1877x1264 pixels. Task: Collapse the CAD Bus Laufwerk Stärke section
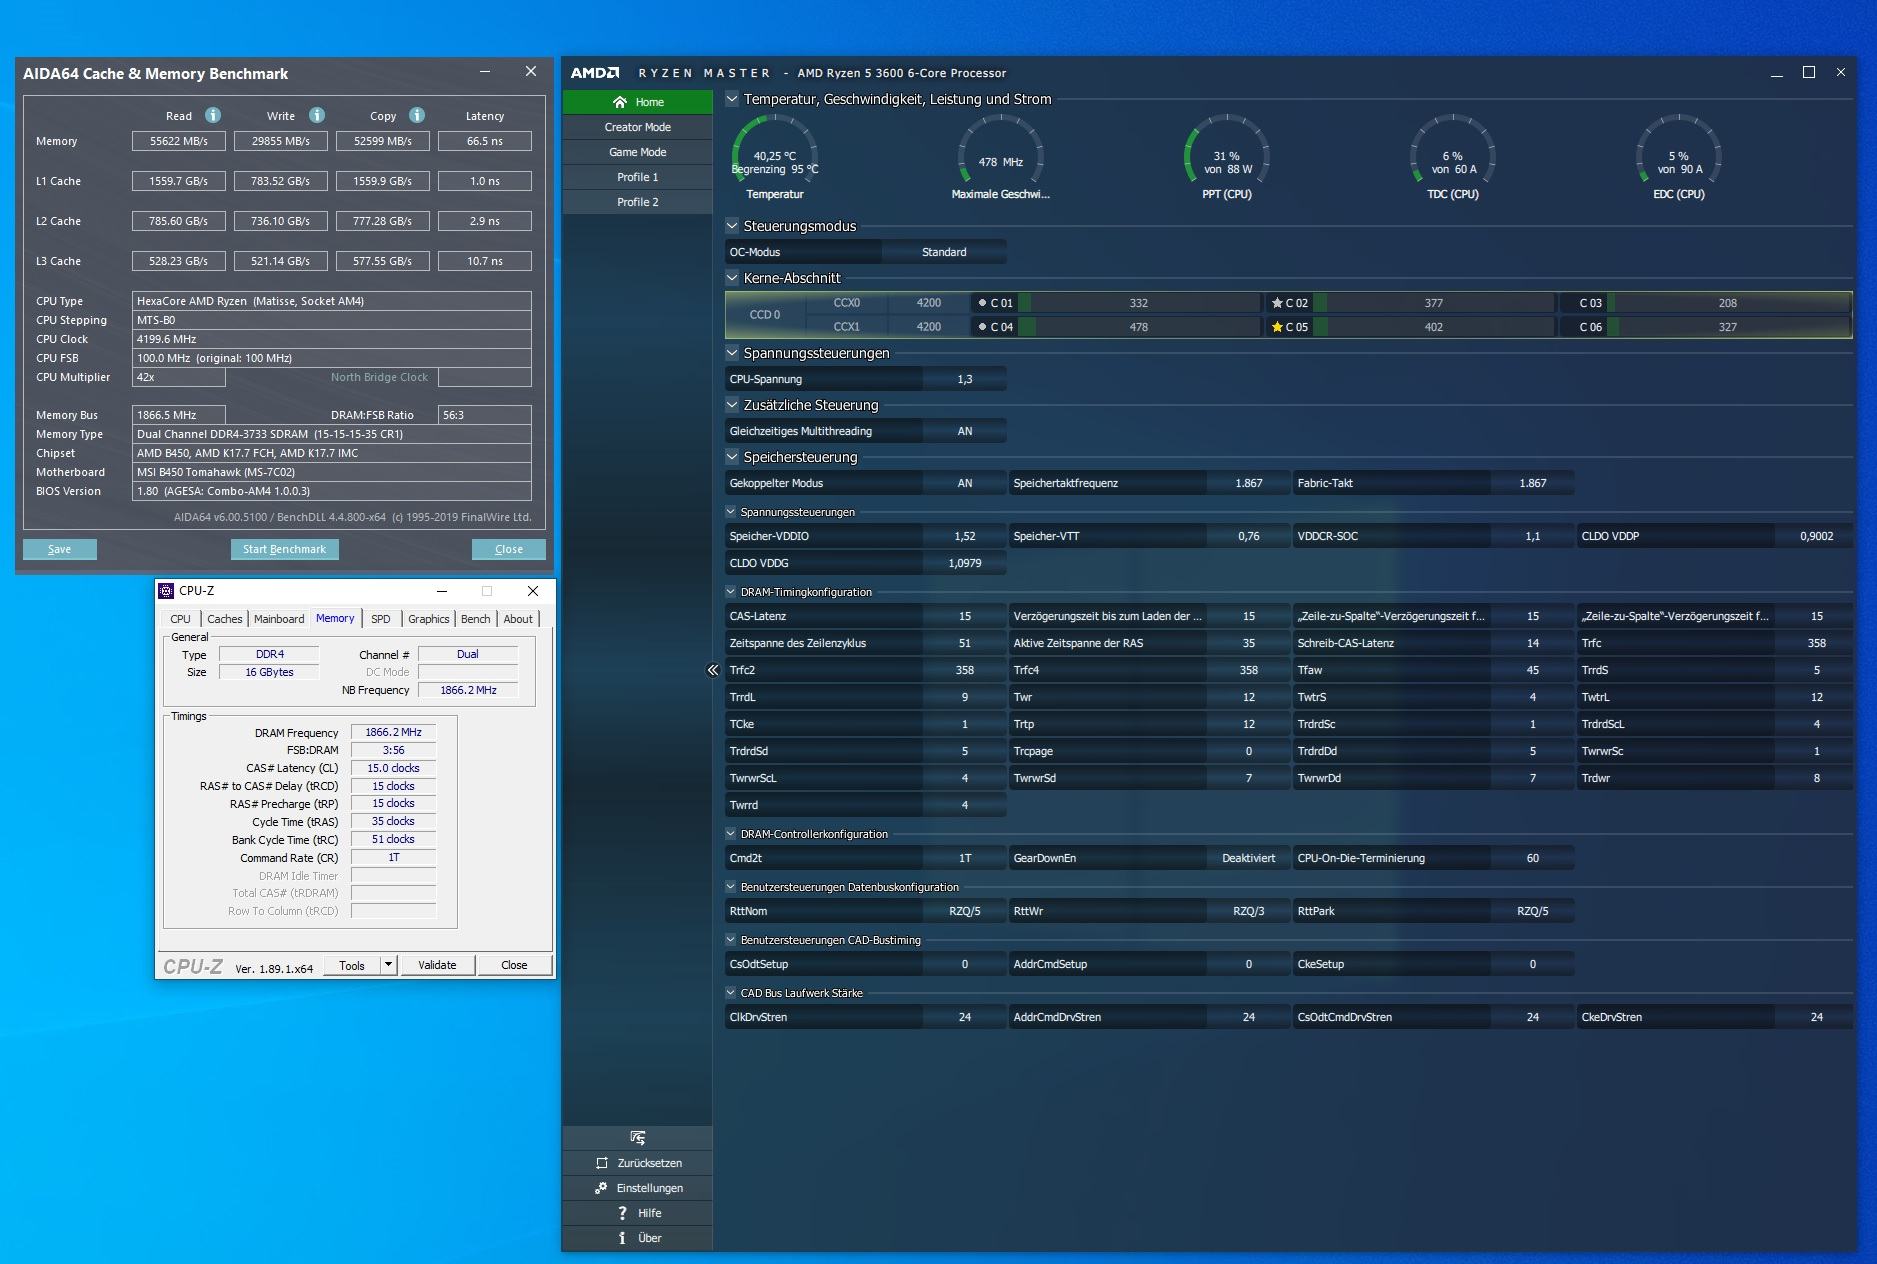(731, 993)
